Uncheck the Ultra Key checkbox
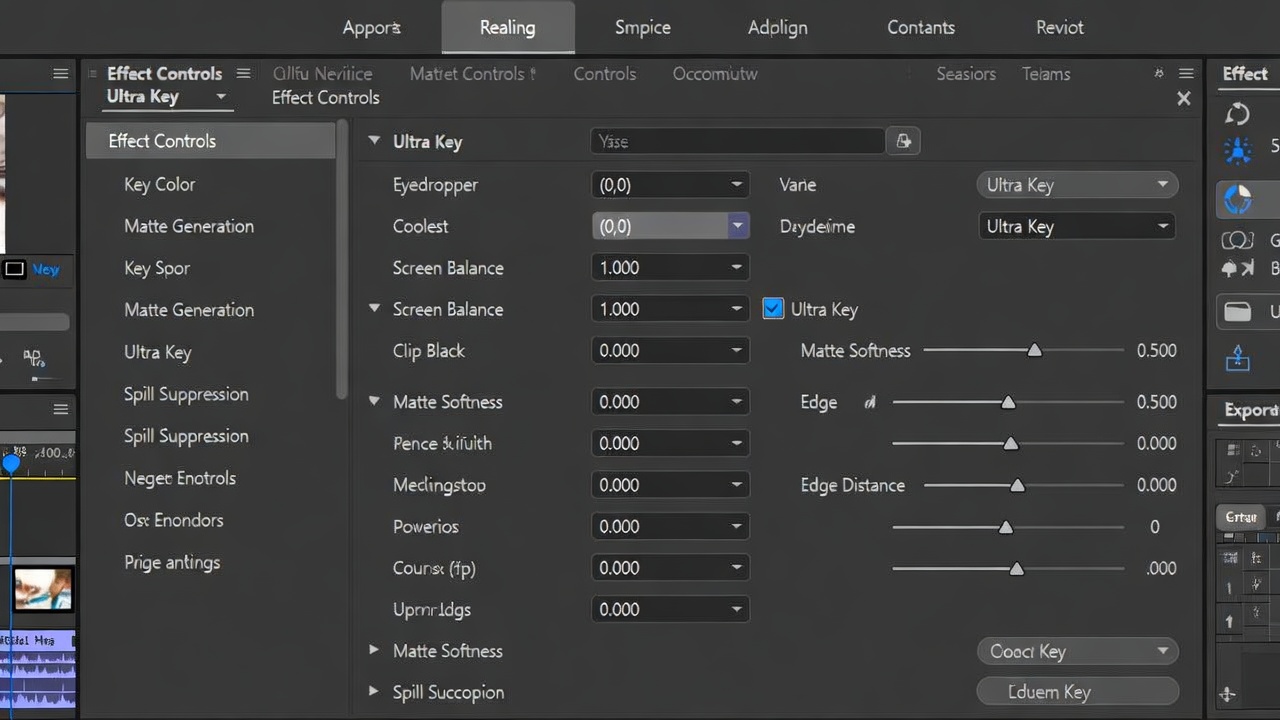This screenshot has height=720, width=1280. tap(772, 309)
